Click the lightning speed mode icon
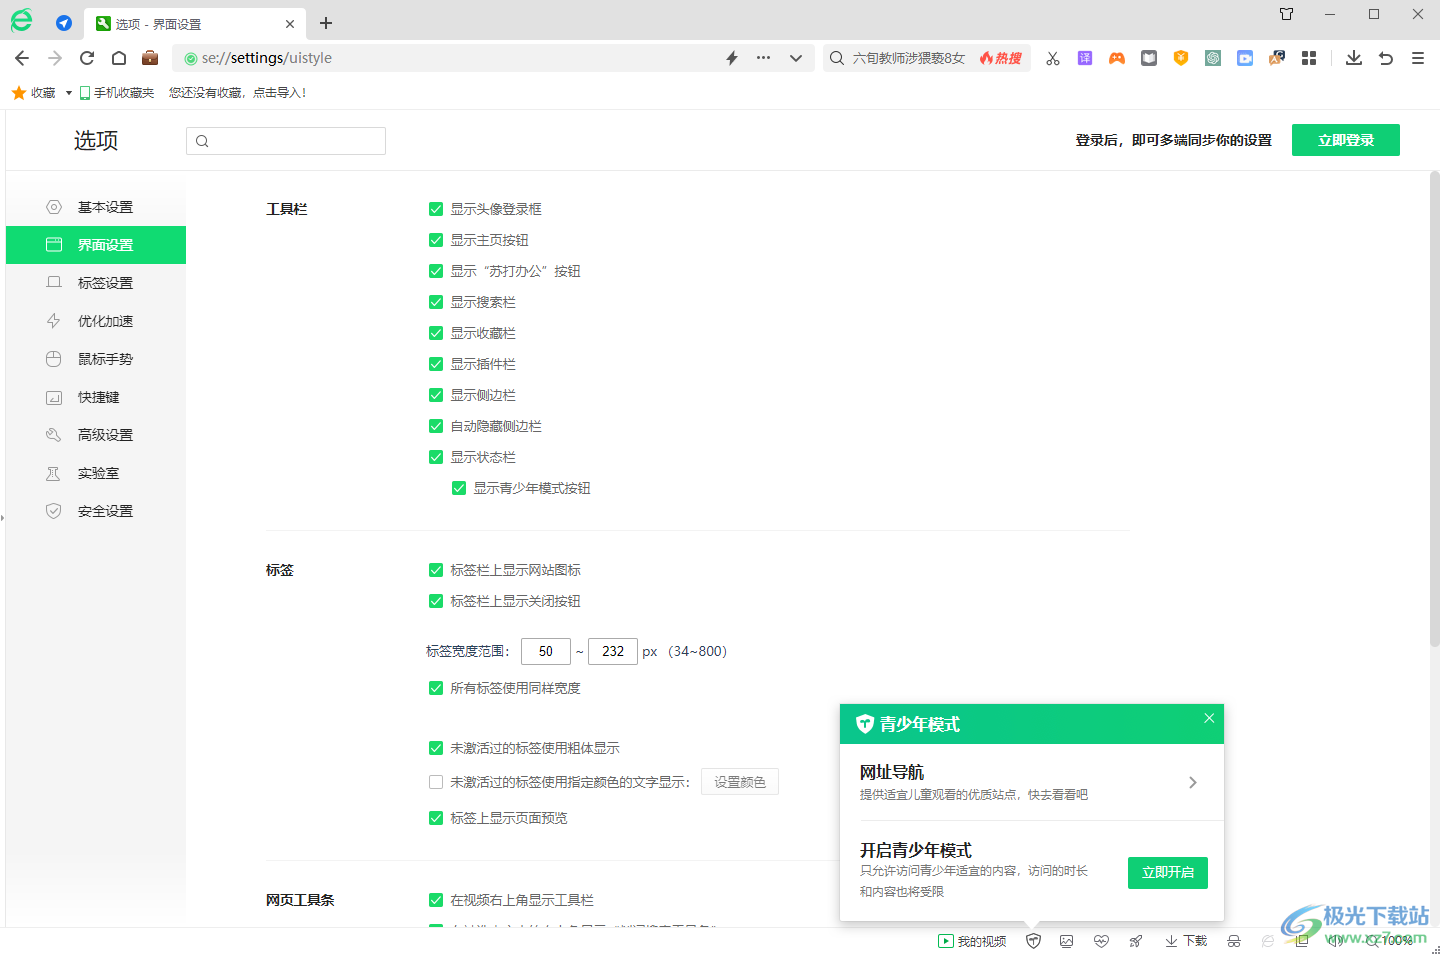1440x954 pixels. click(x=732, y=58)
